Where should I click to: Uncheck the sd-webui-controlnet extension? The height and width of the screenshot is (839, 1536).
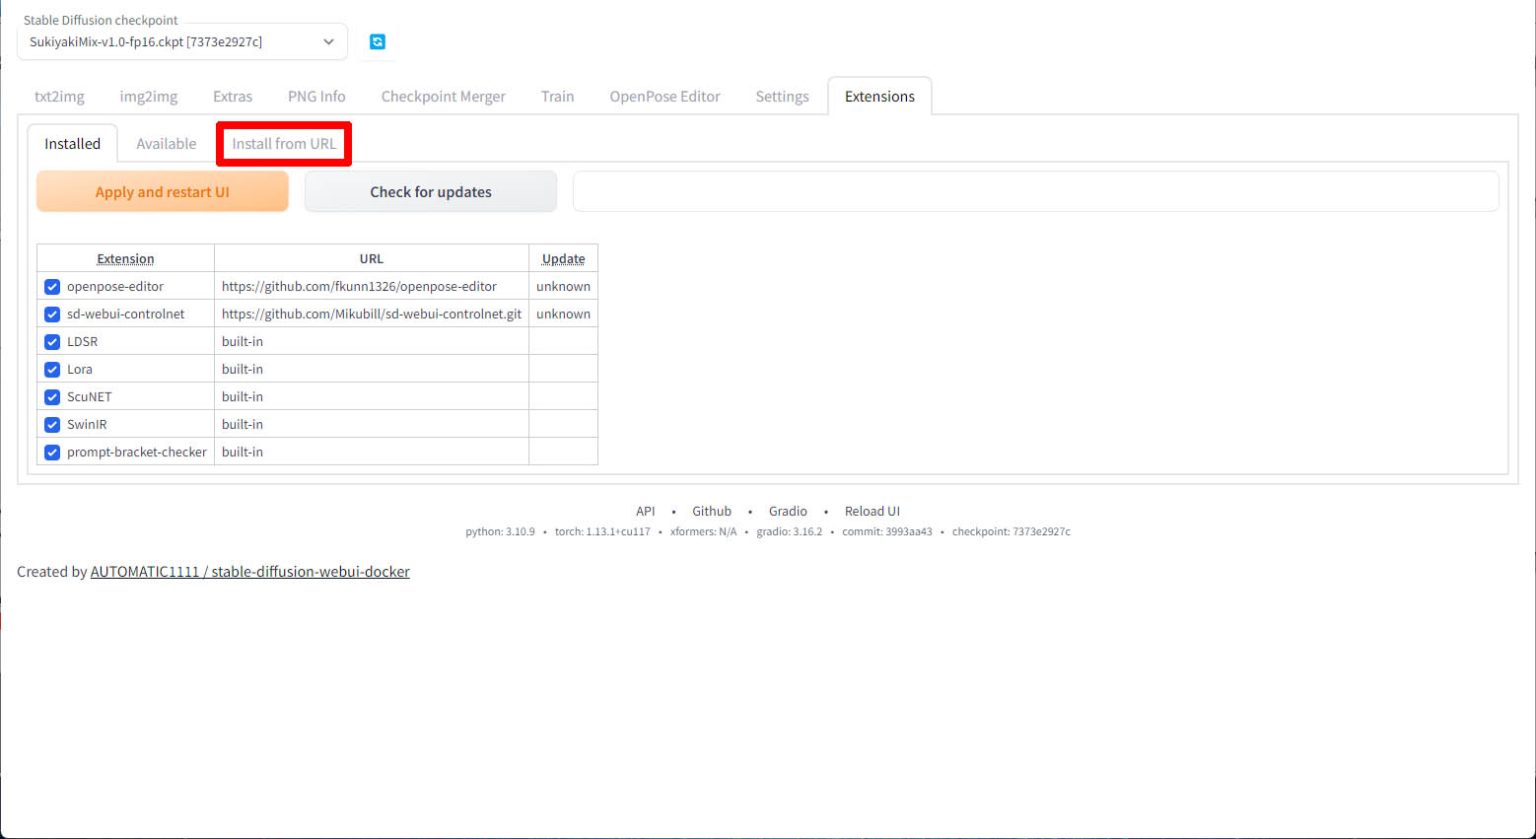click(x=53, y=314)
